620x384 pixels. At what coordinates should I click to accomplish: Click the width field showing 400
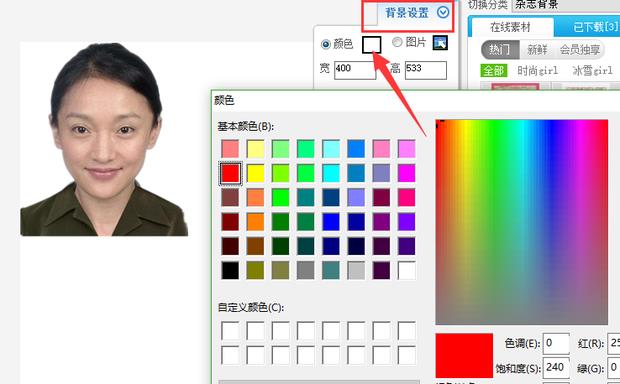[354, 70]
